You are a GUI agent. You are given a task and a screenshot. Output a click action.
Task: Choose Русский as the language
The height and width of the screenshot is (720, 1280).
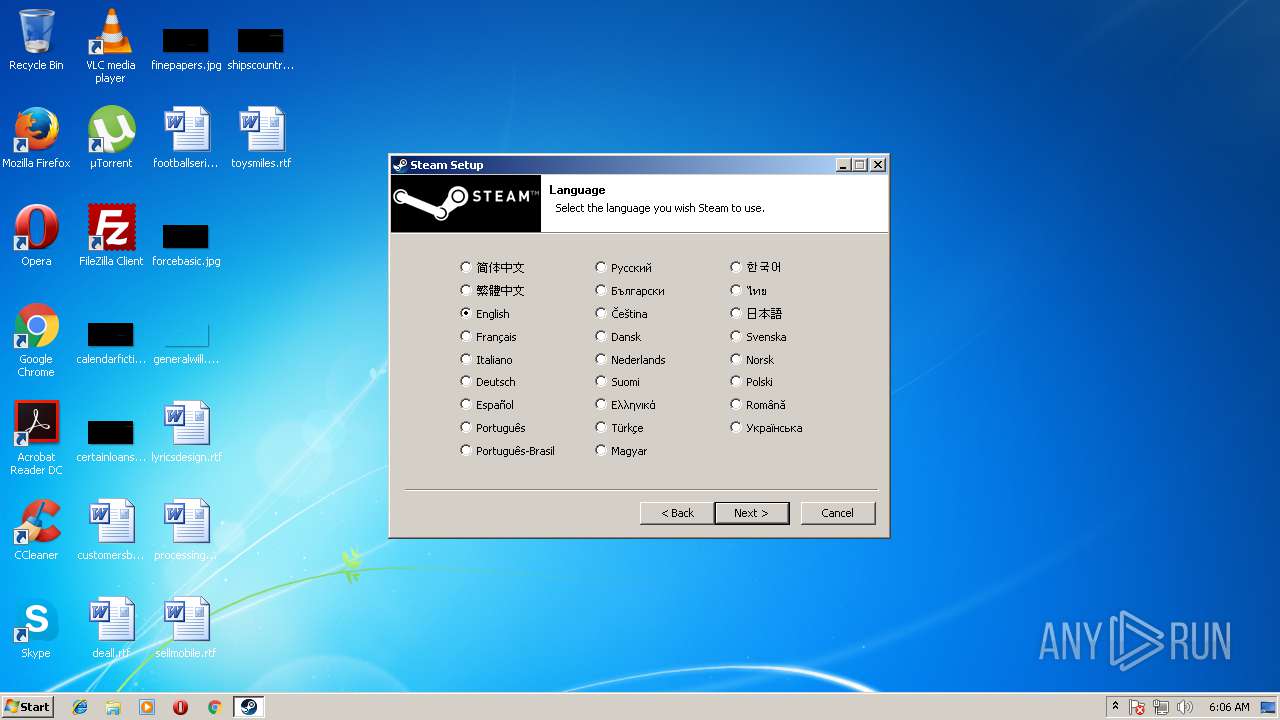tap(624, 267)
